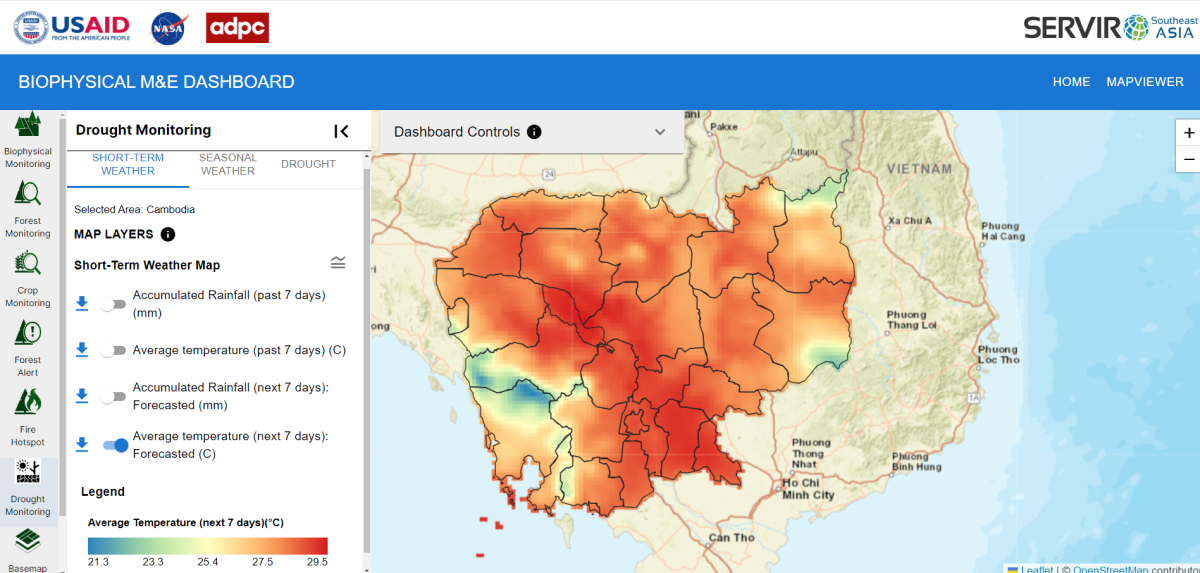
Task: Click the side panel vertical scrollbar
Action: point(366,360)
